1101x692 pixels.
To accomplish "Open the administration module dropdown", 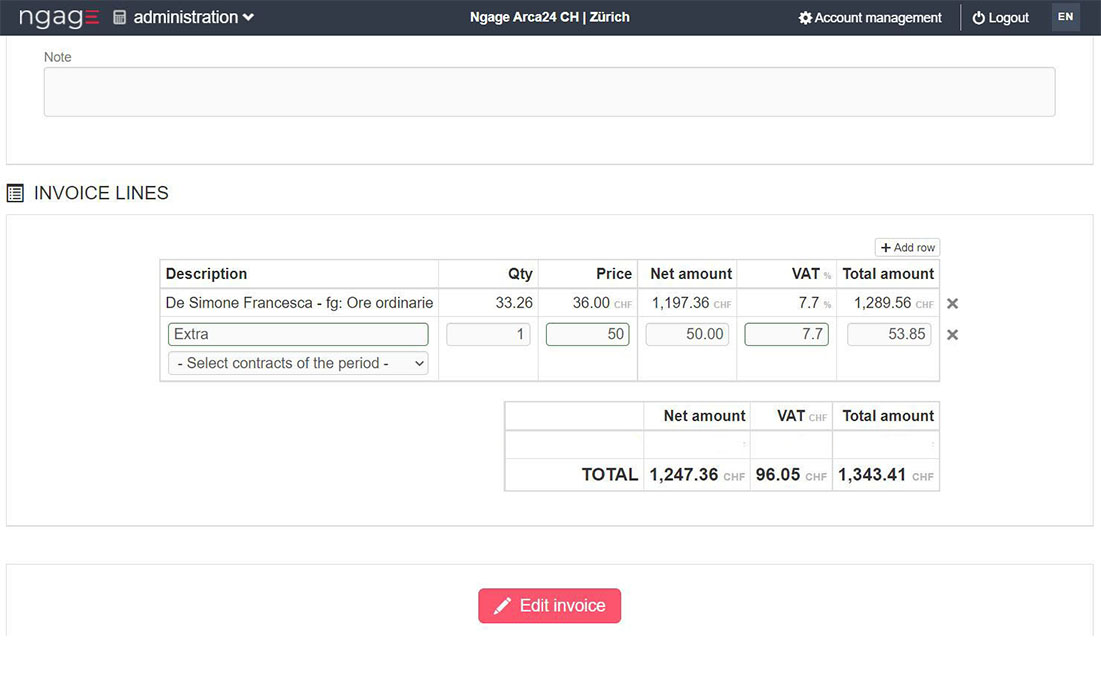I will [193, 17].
